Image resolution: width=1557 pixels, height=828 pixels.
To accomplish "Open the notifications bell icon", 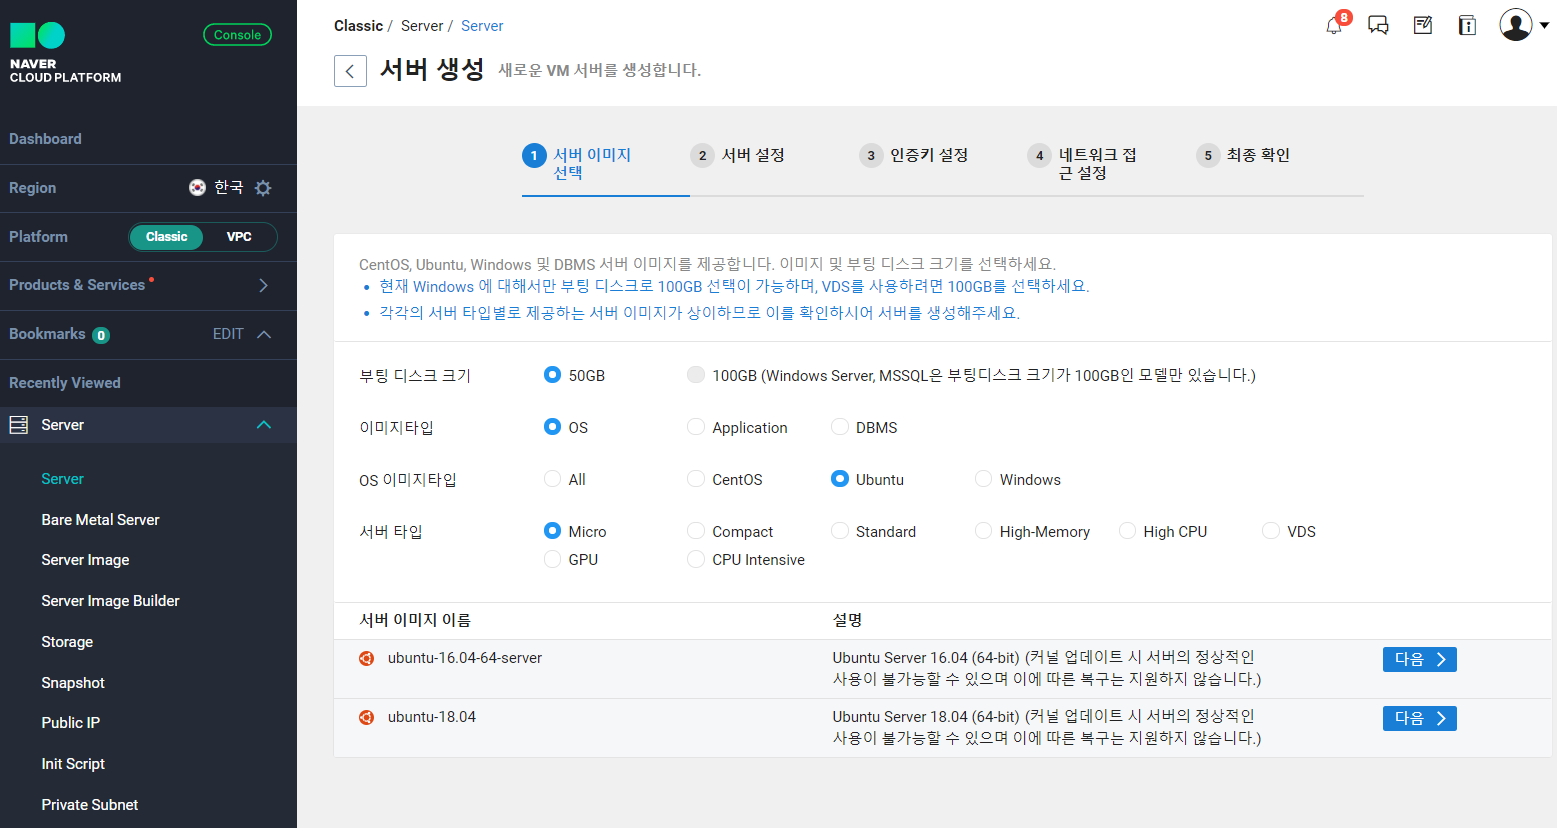I will click(1334, 25).
